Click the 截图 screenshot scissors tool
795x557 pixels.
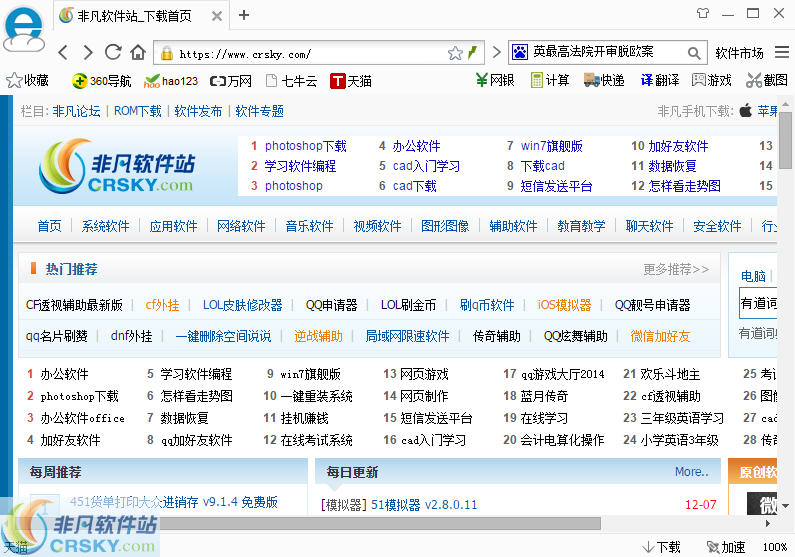click(x=767, y=80)
